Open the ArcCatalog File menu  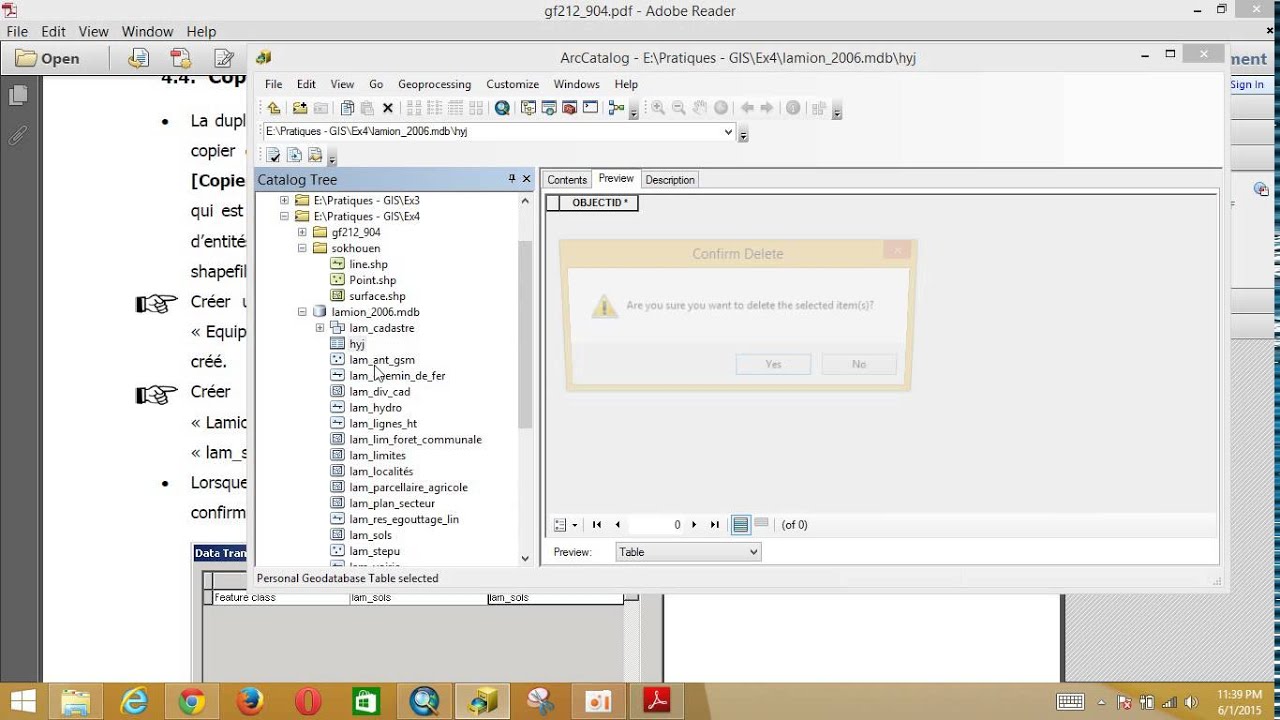coord(273,84)
